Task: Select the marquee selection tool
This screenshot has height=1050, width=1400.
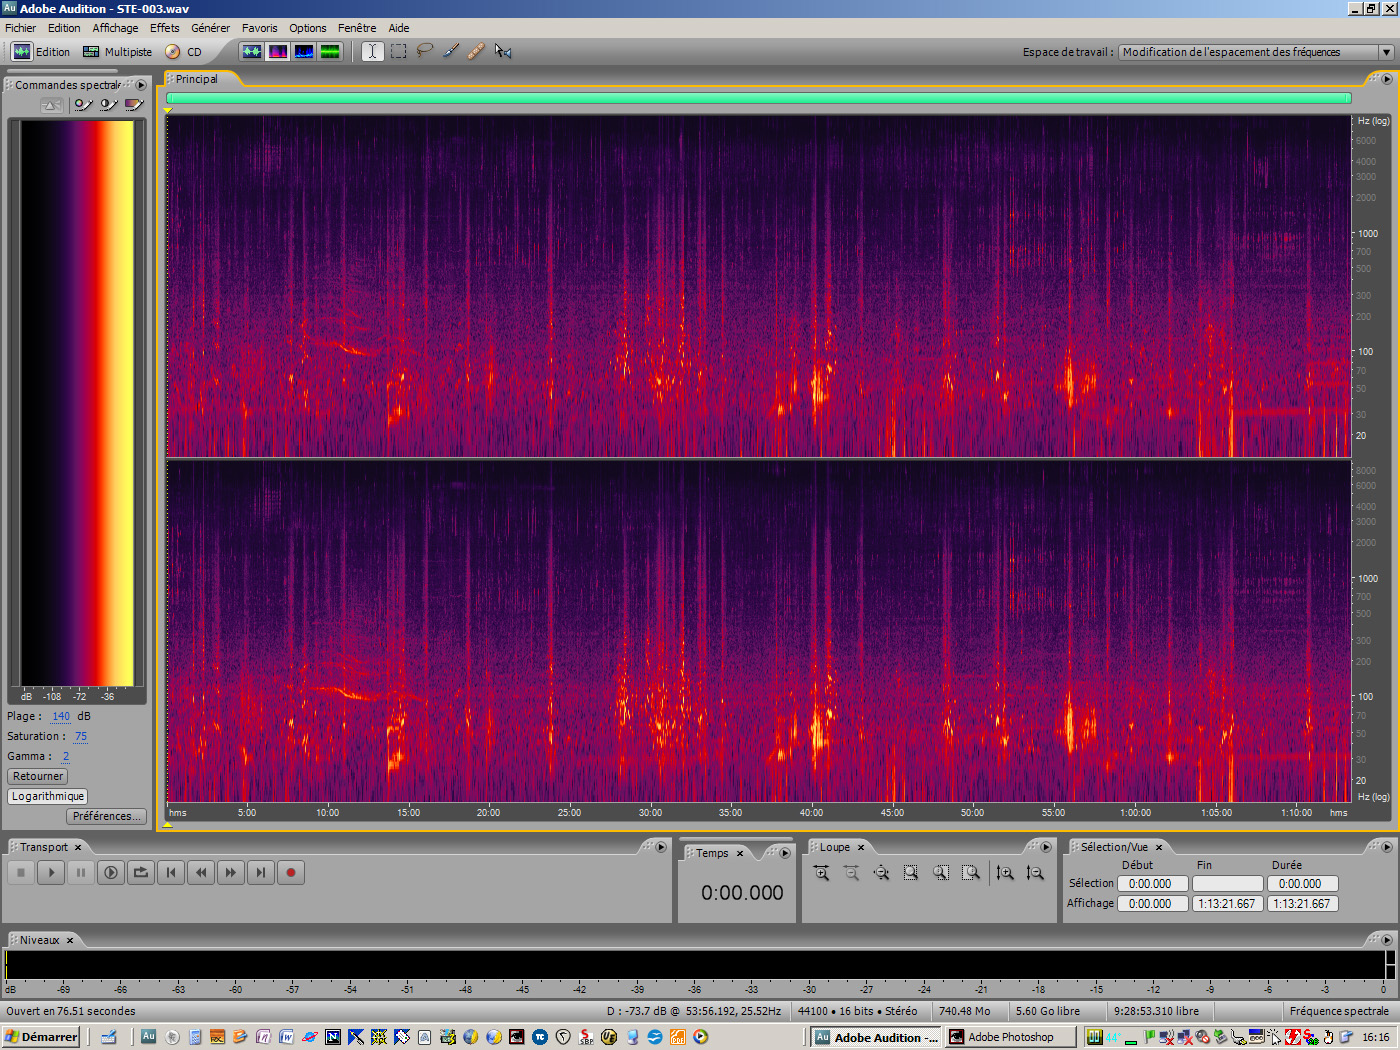Action: click(398, 51)
